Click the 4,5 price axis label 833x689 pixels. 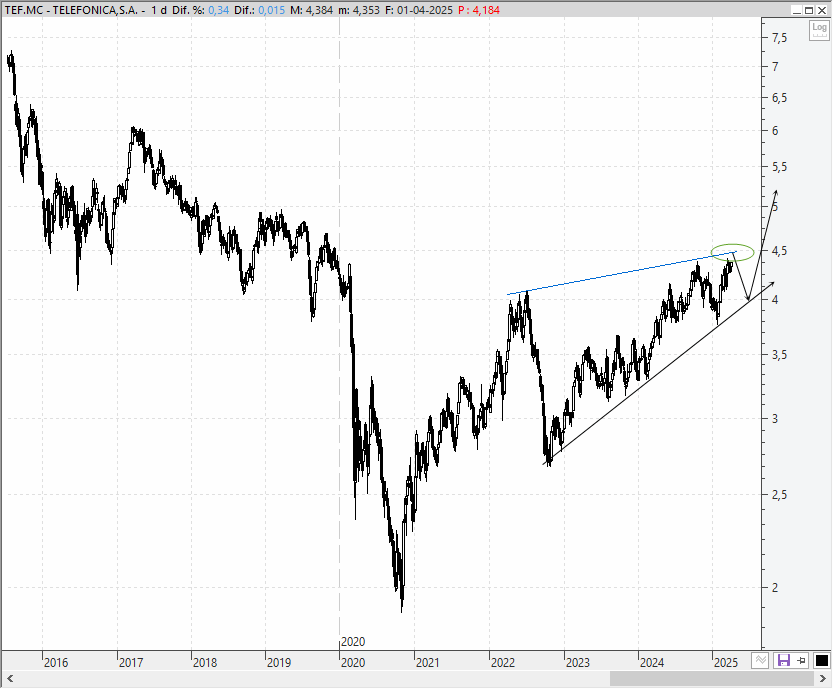(779, 251)
